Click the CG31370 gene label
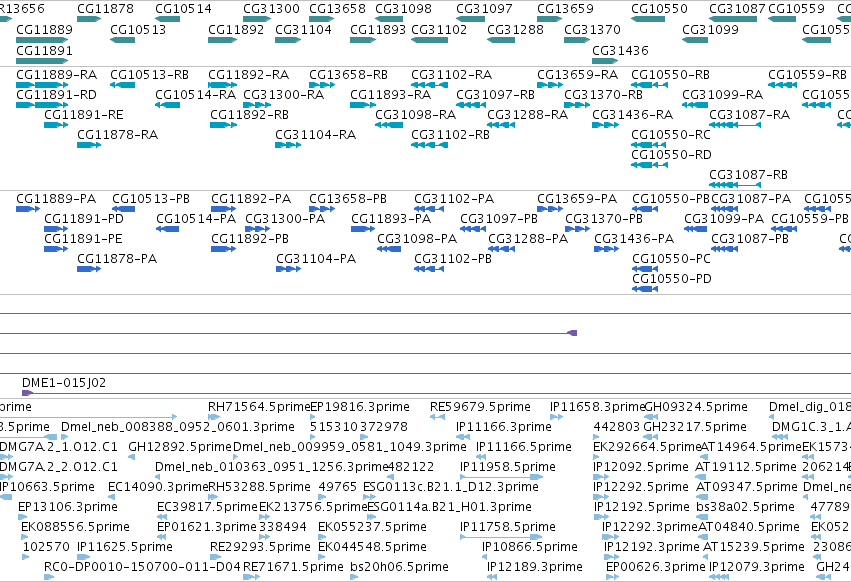851x582 pixels. click(592, 29)
